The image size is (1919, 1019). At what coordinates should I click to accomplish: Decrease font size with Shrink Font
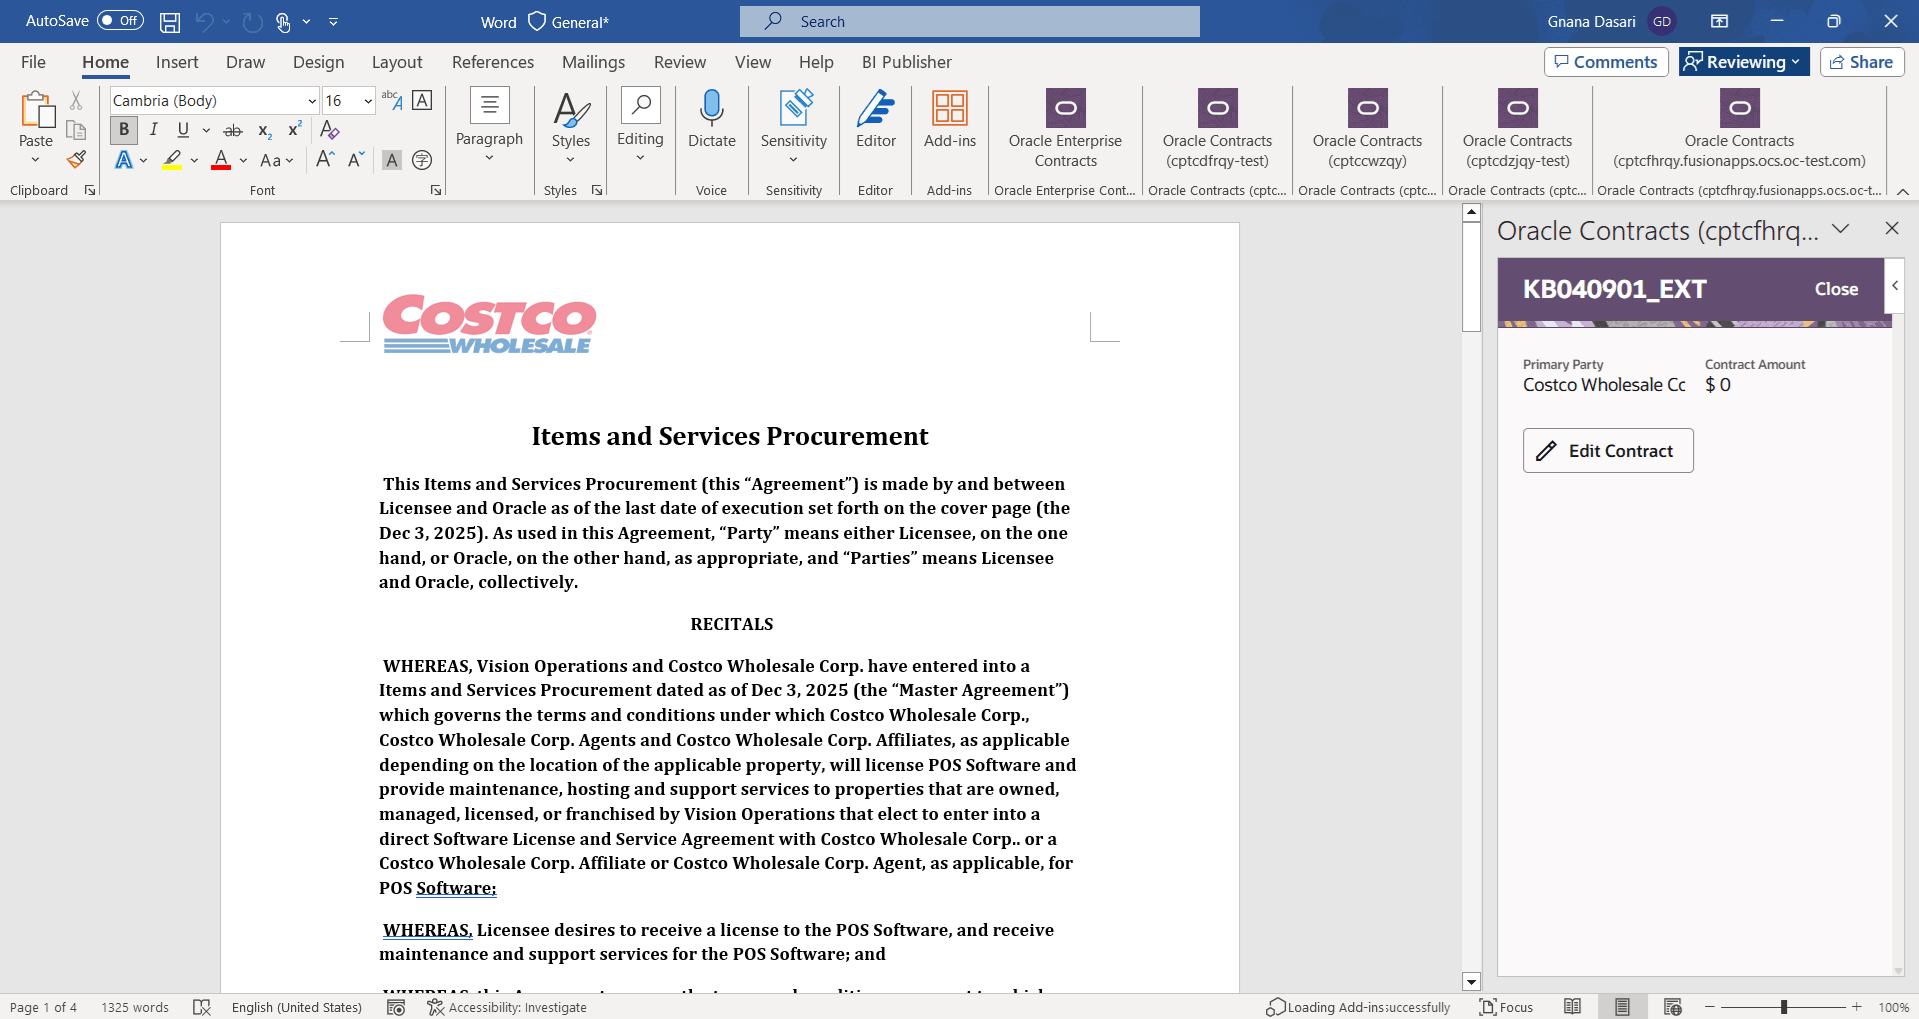point(356,160)
